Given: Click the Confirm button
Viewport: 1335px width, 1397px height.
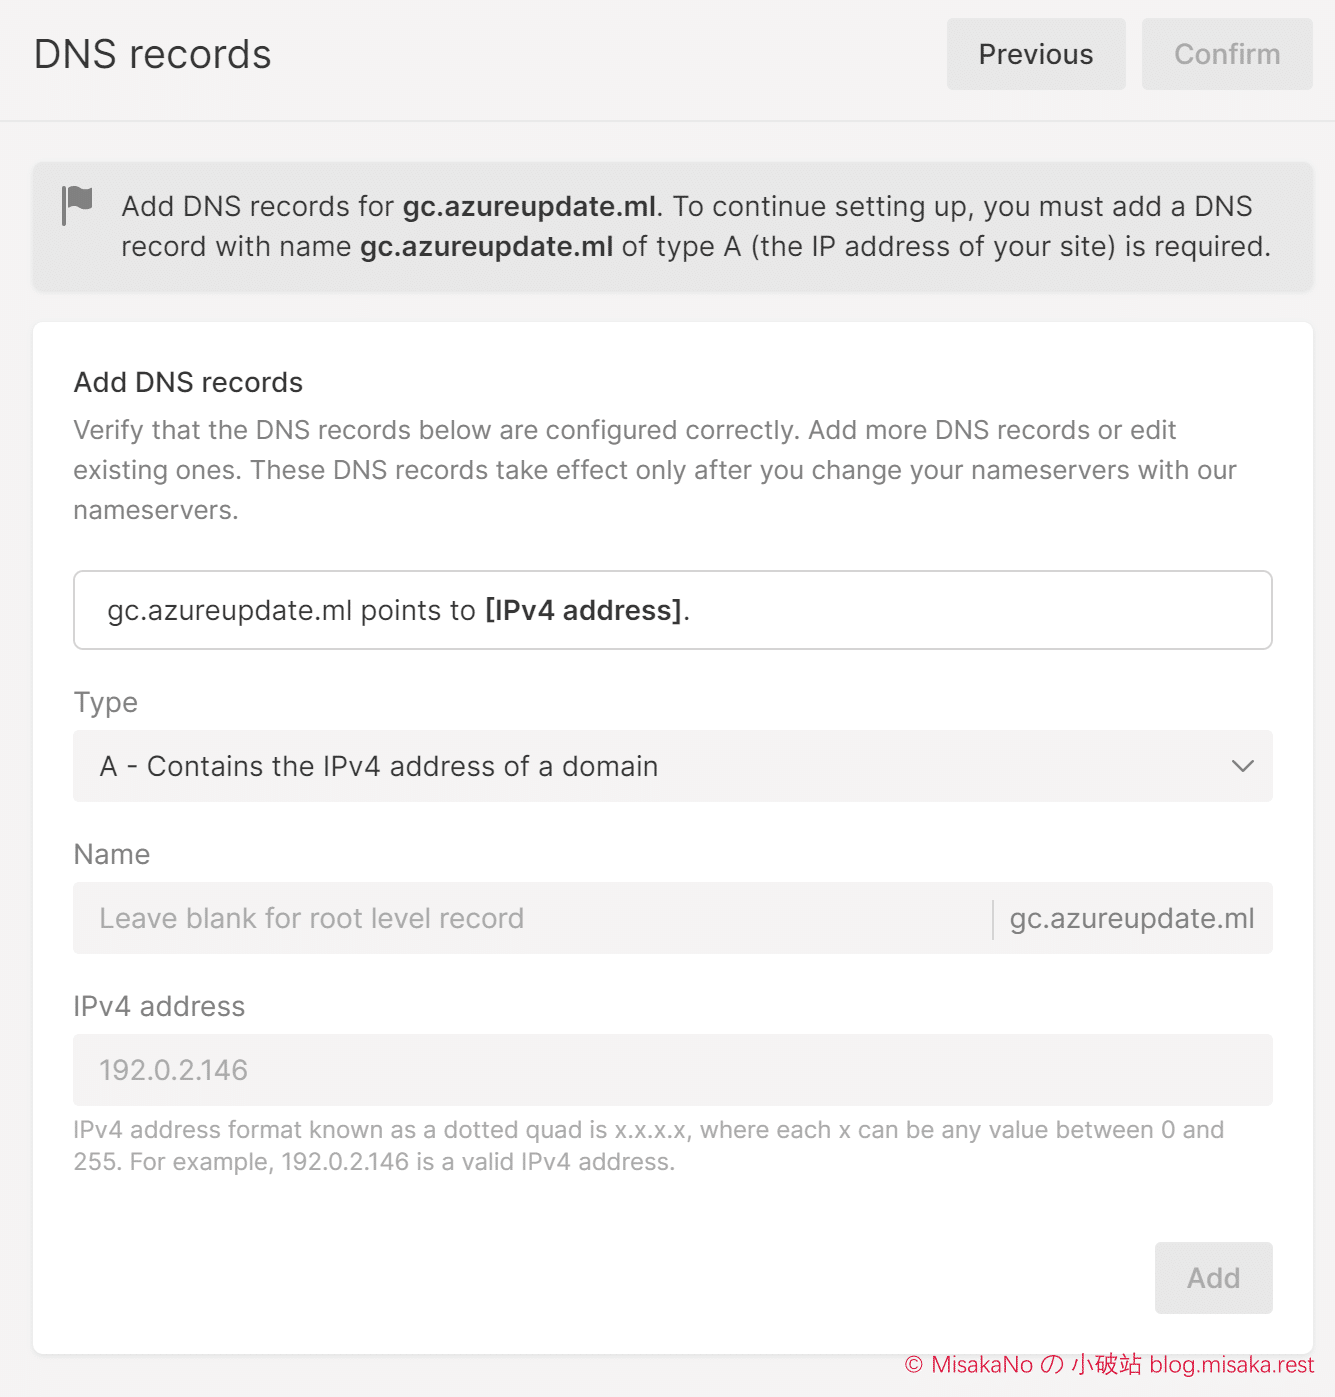Looking at the screenshot, I should [x=1227, y=54].
